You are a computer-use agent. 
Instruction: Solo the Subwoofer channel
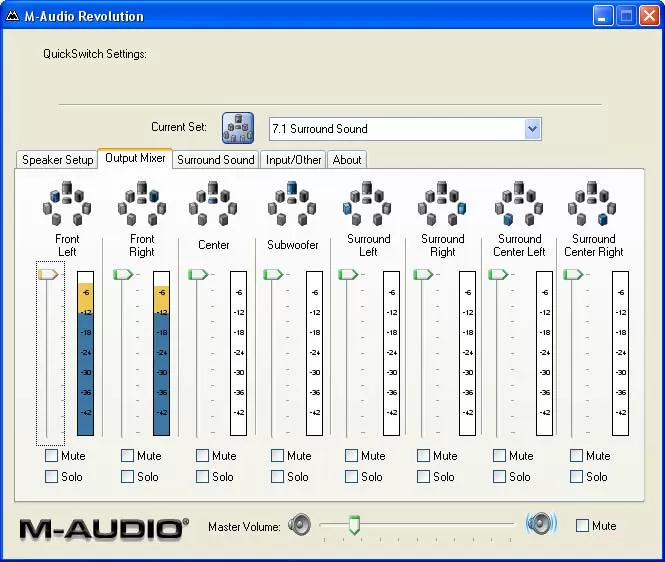(277, 476)
